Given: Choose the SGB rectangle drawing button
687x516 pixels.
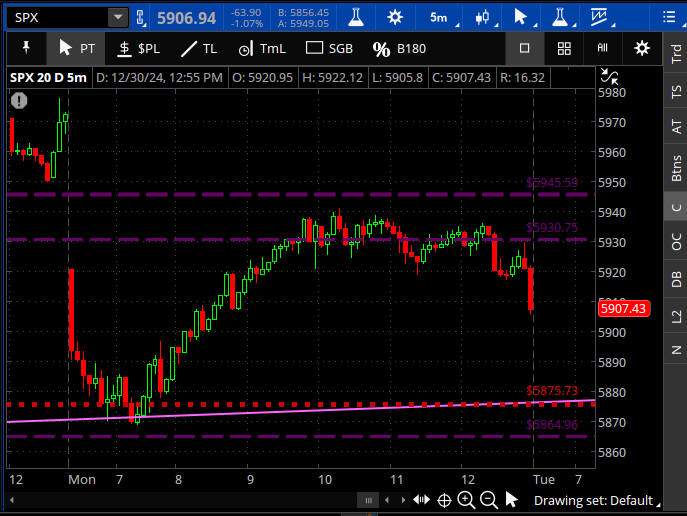Looking at the screenshot, I should click(328, 48).
